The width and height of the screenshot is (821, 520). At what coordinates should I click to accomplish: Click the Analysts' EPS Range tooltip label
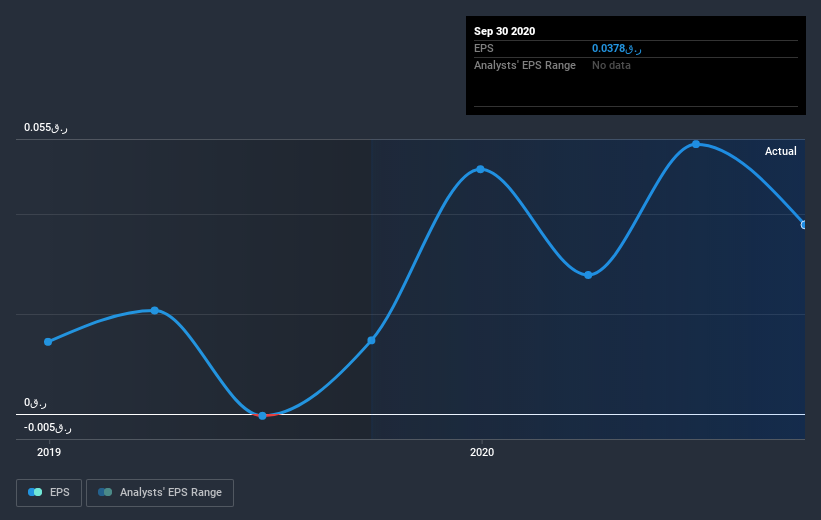point(525,65)
